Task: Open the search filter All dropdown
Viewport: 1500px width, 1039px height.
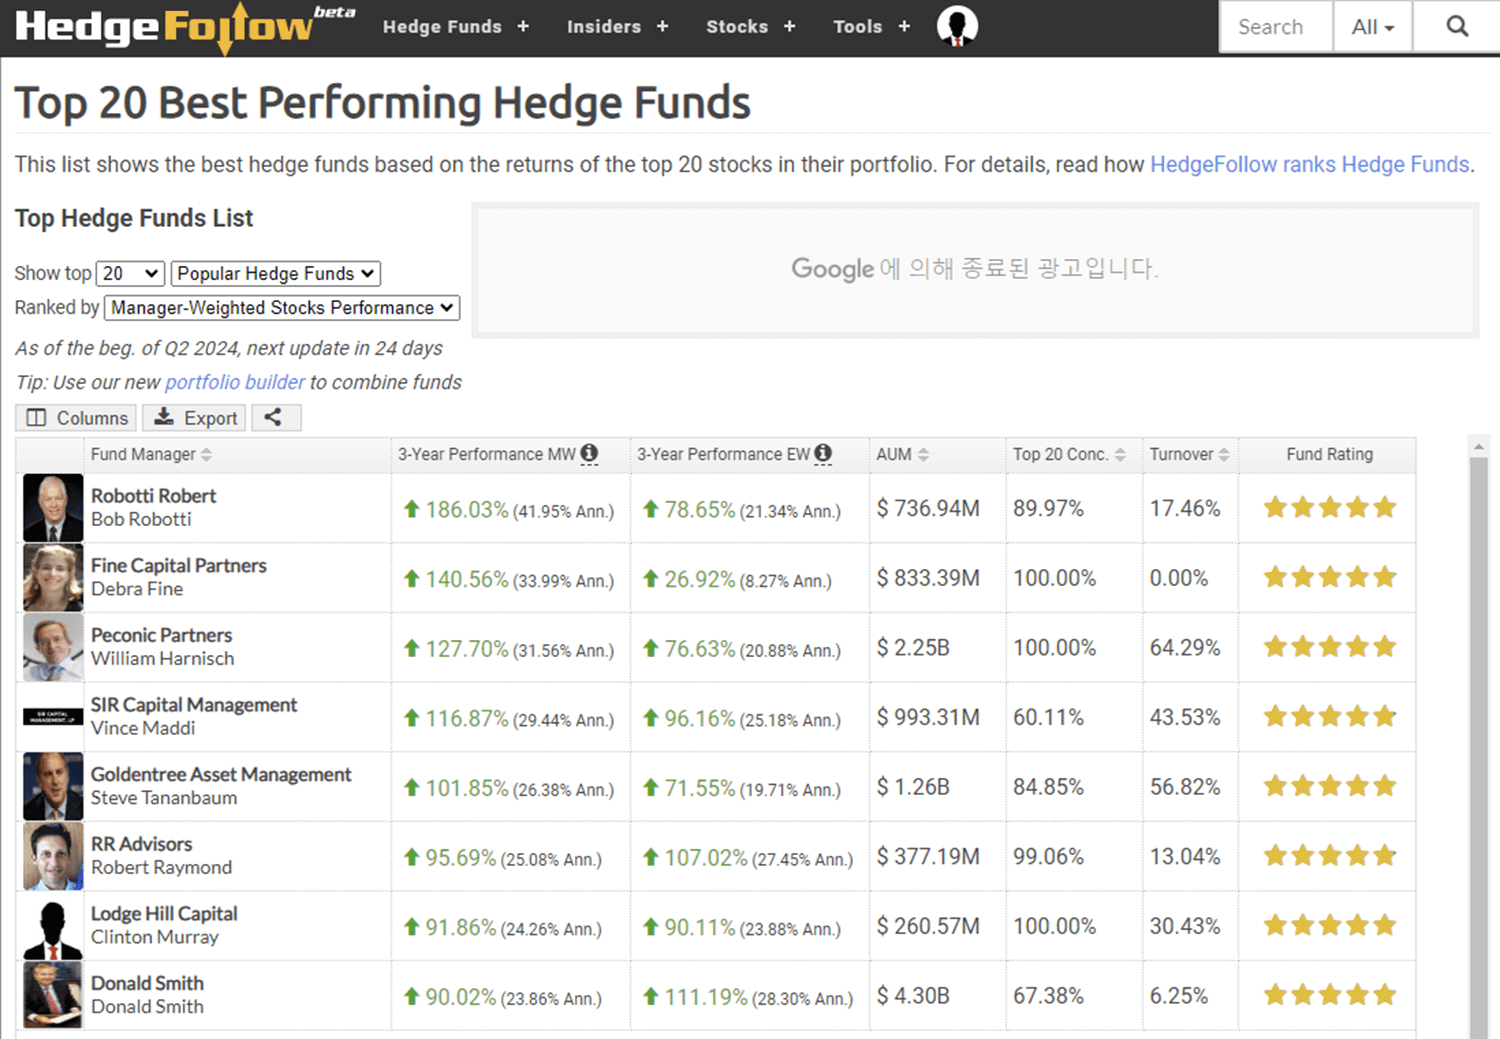Action: pyautogui.click(x=1372, y=27)
